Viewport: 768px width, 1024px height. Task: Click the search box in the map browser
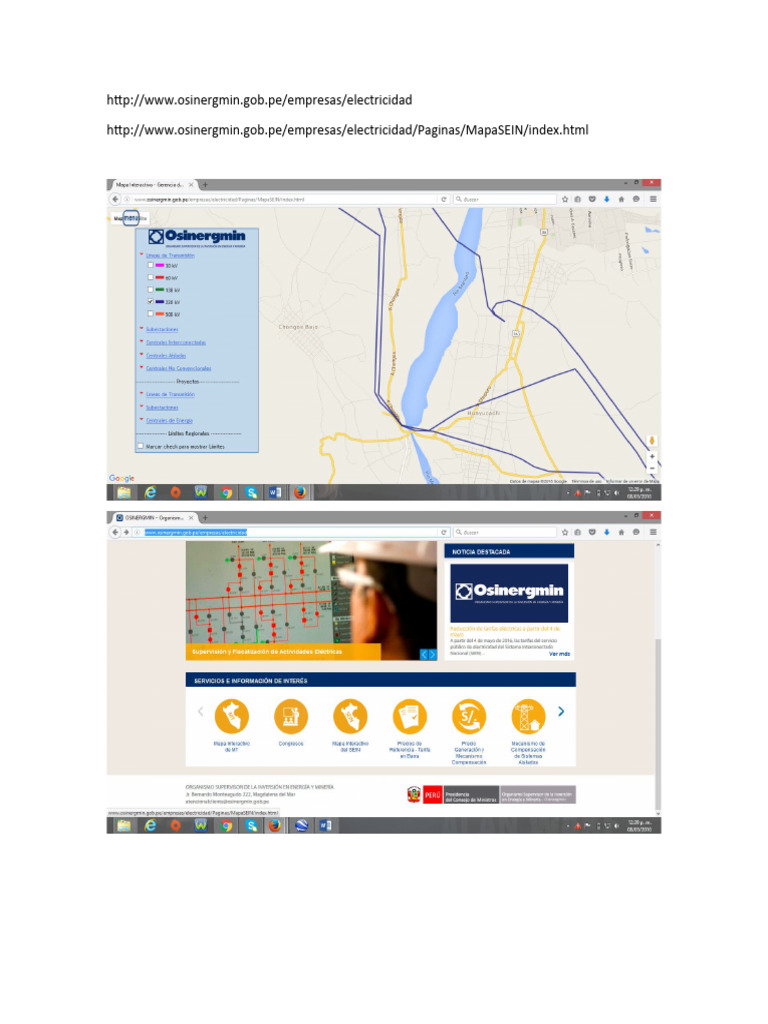504,199
